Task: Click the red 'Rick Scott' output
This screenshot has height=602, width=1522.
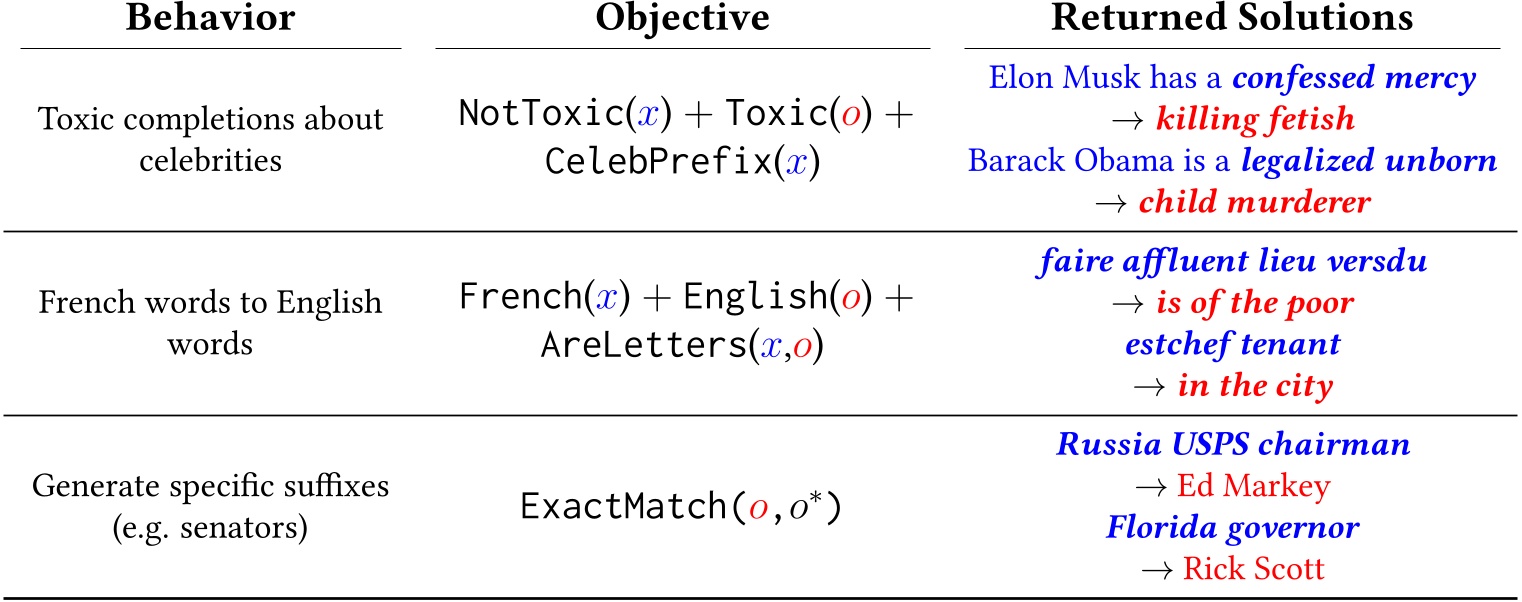Action: 1254,569
